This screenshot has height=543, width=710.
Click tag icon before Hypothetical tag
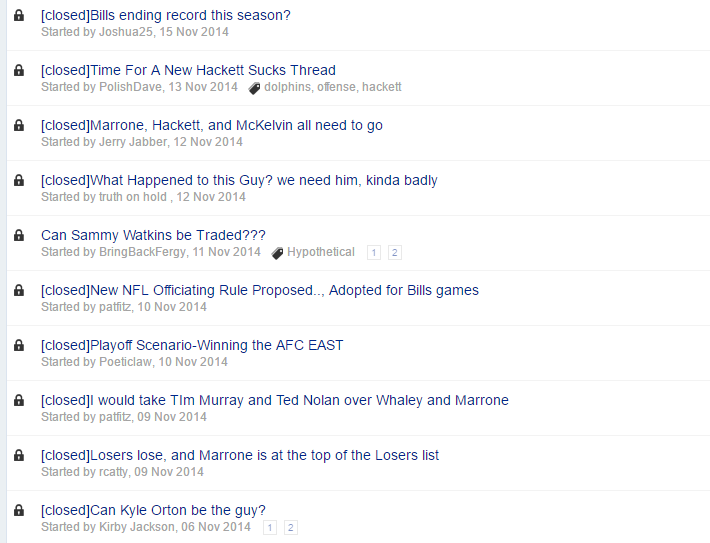click(277, 253)
